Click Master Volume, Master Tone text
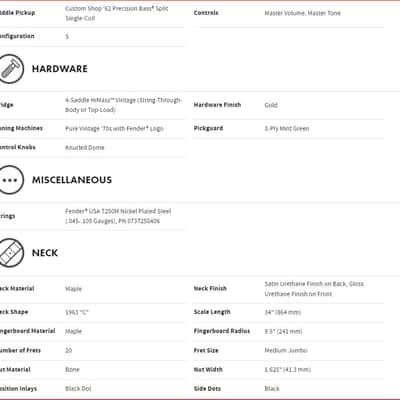This screenshot has height=400, width=400. coord(302,13)
